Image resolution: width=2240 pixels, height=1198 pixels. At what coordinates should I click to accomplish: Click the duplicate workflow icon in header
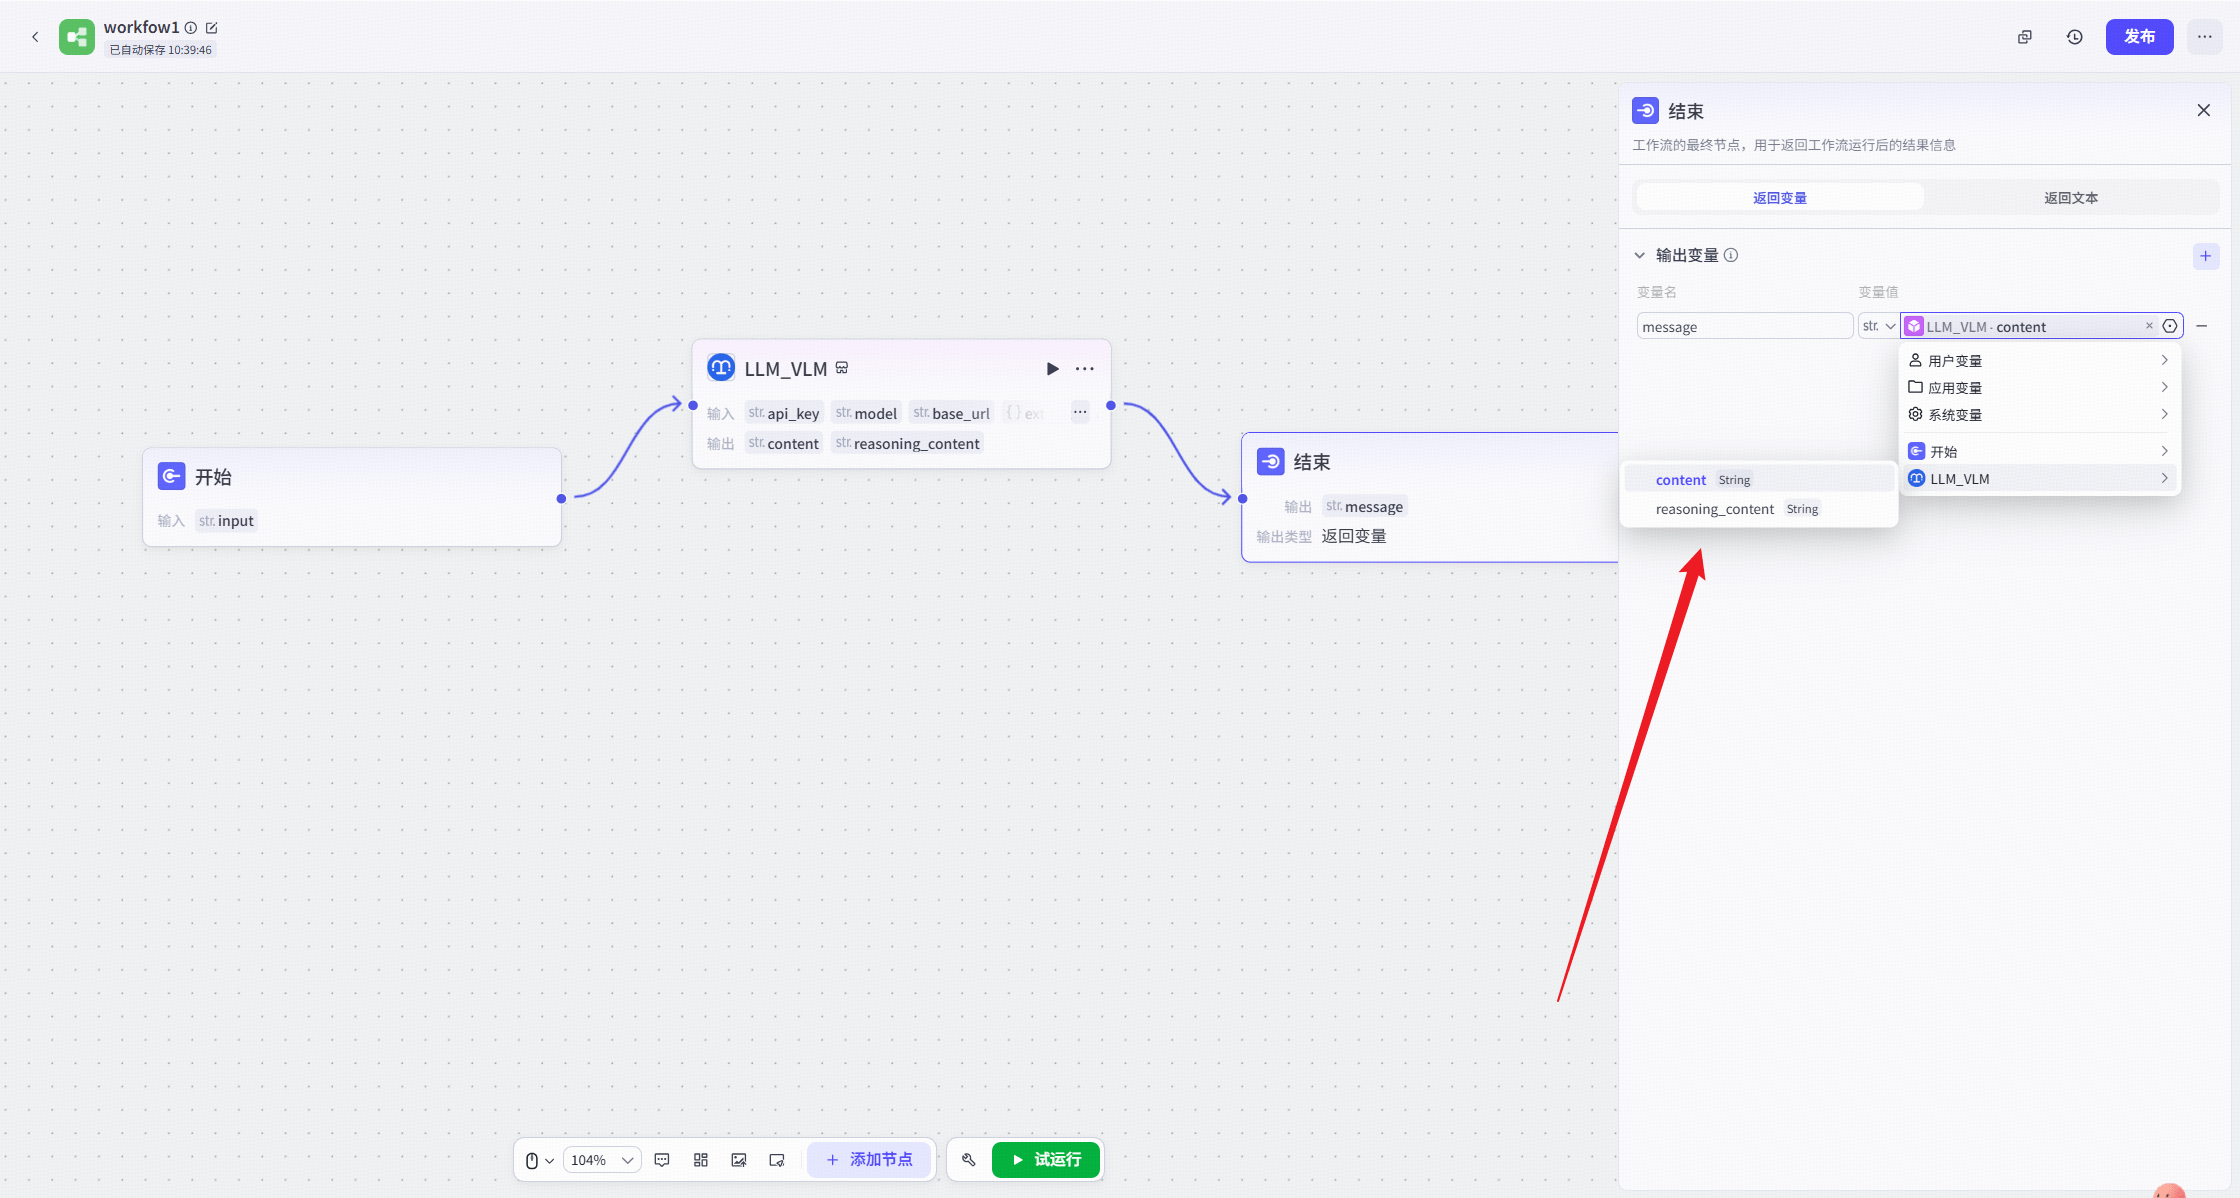click(x=2025, y=37)
